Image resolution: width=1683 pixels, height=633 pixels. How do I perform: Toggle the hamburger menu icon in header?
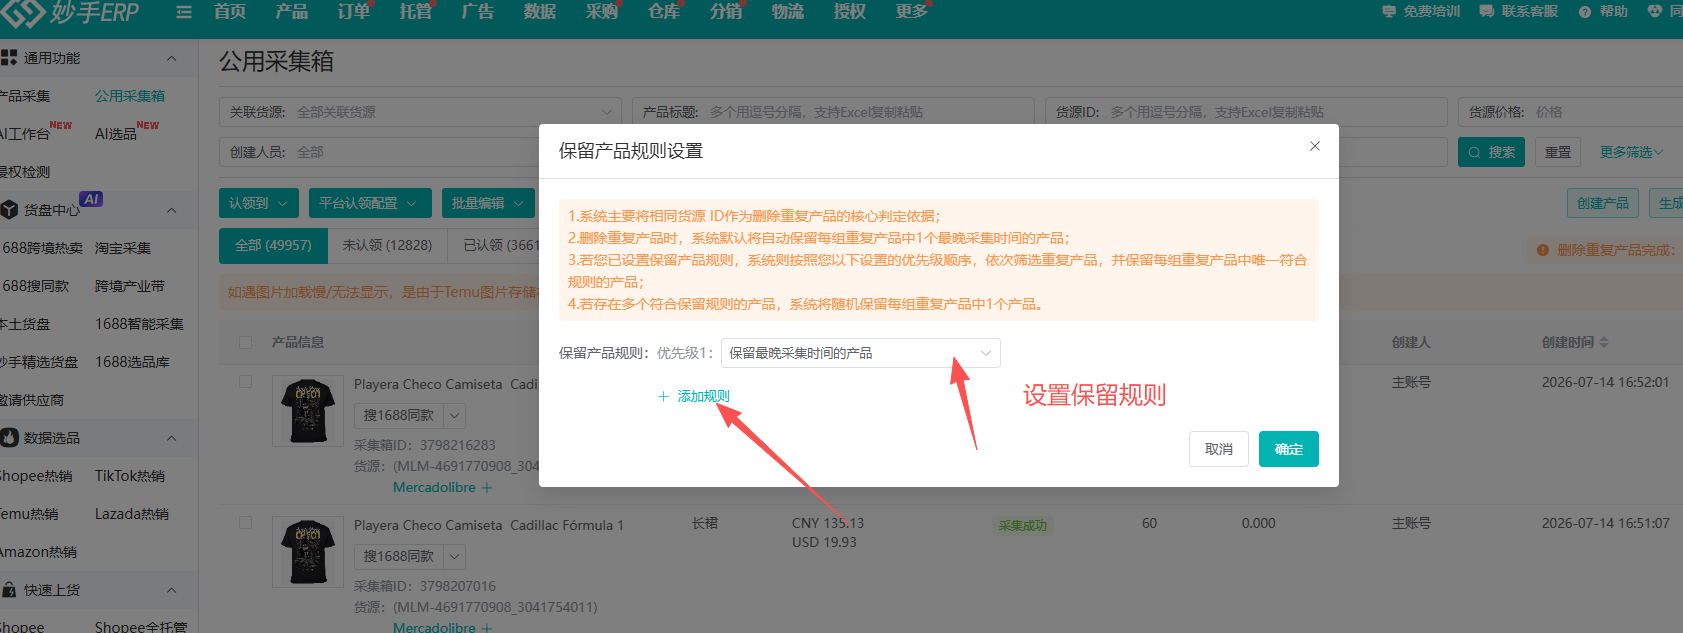coord(184,12)
